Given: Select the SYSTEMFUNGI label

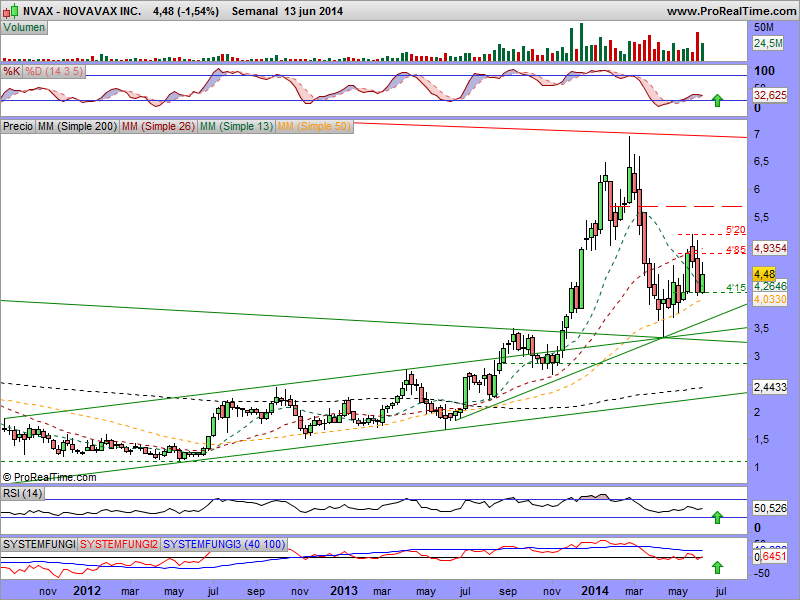Looking at the screenshot, I should click(39, 544).
